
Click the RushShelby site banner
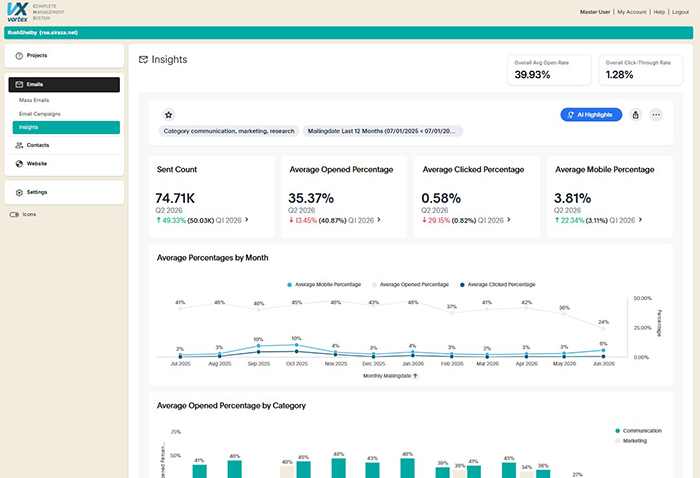pyautogui.click(x=349, y=33)
